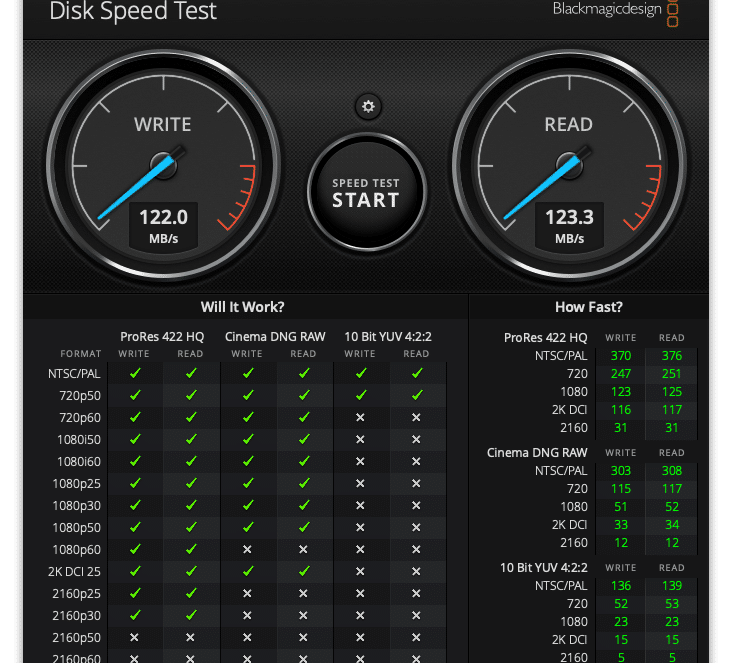The image size is (732, 663).
Task: Click the 123.3 MB/s read speed readout
Action: (570, 226)
